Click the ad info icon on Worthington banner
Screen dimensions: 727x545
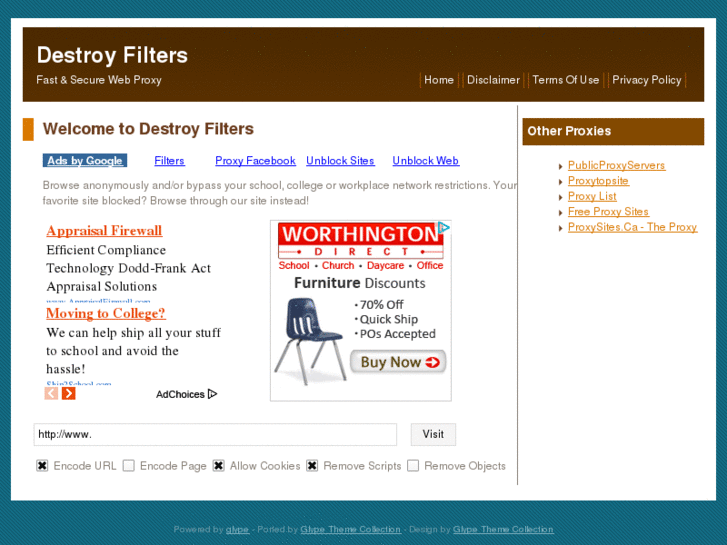[x=444, y=227]
